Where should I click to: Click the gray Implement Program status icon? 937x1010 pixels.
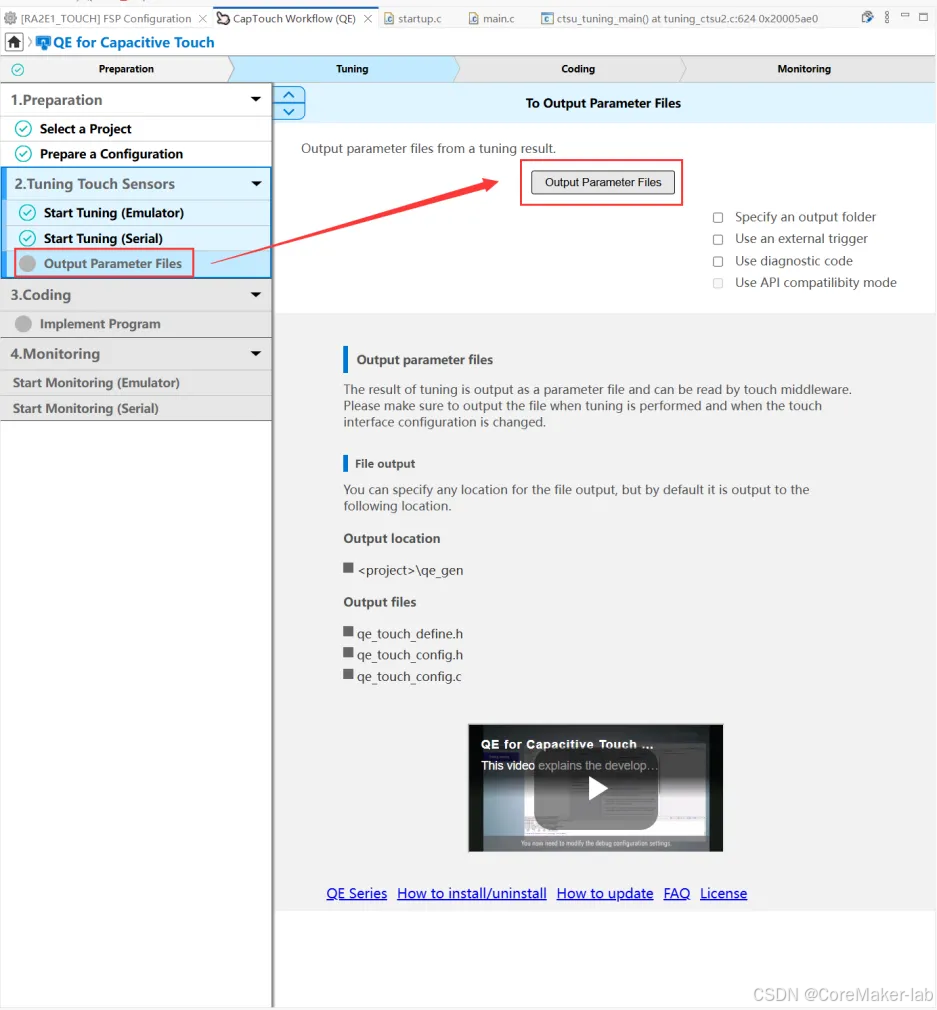coord(23,324)
